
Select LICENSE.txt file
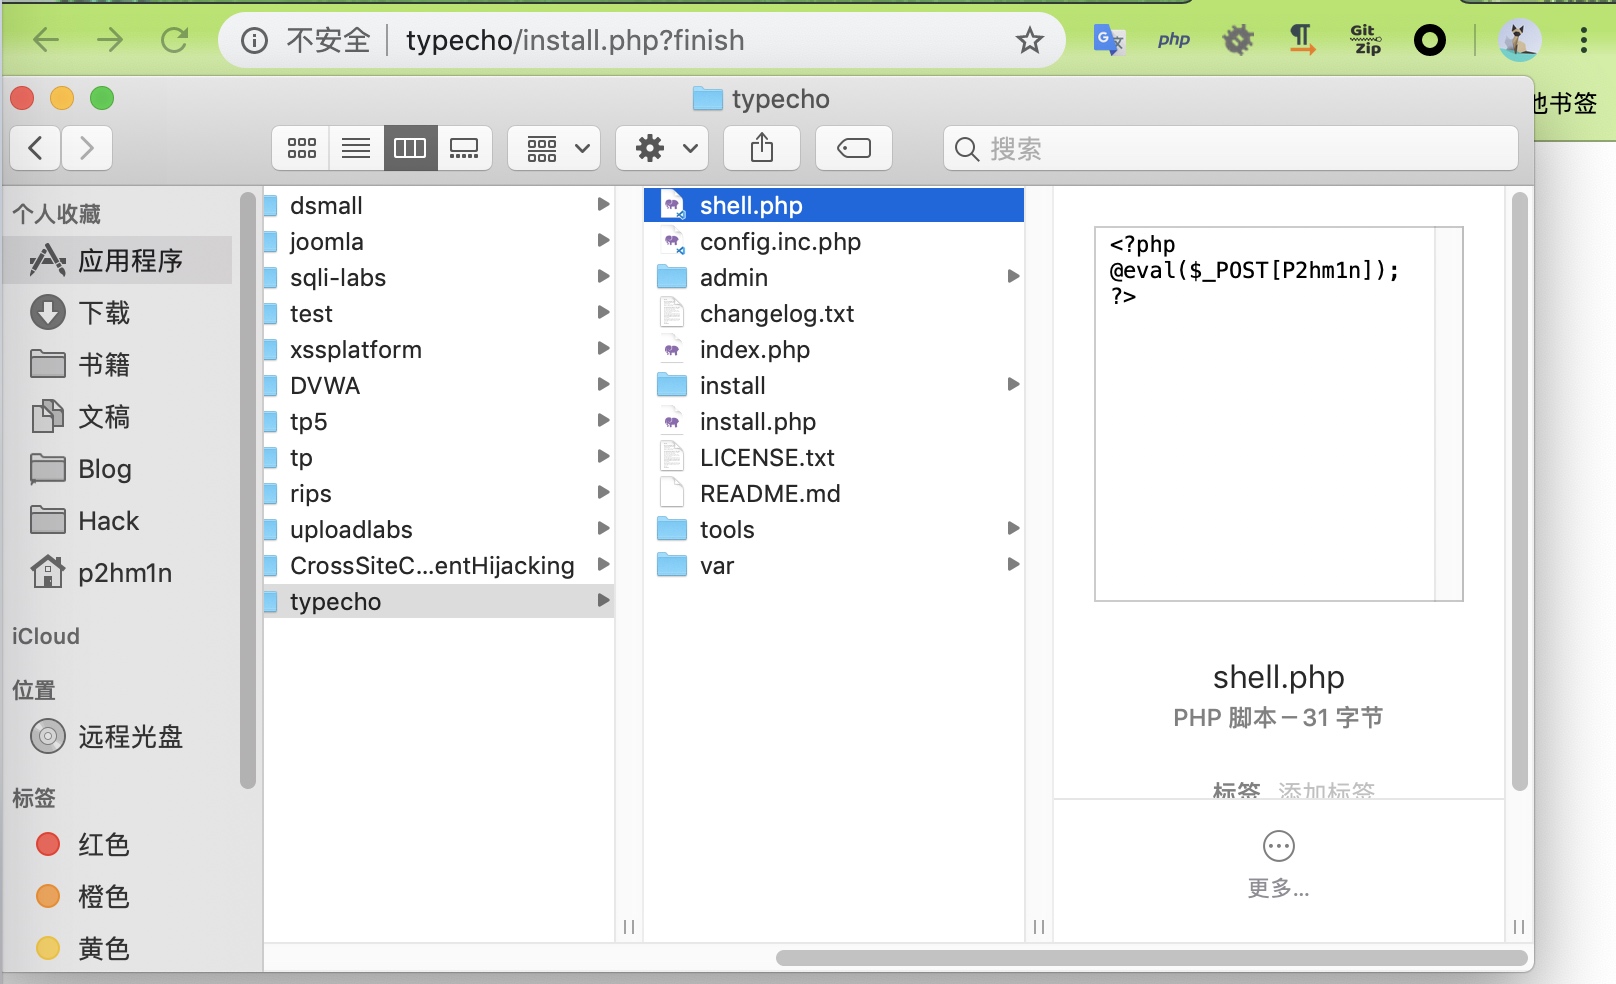(x=834, y=457)
